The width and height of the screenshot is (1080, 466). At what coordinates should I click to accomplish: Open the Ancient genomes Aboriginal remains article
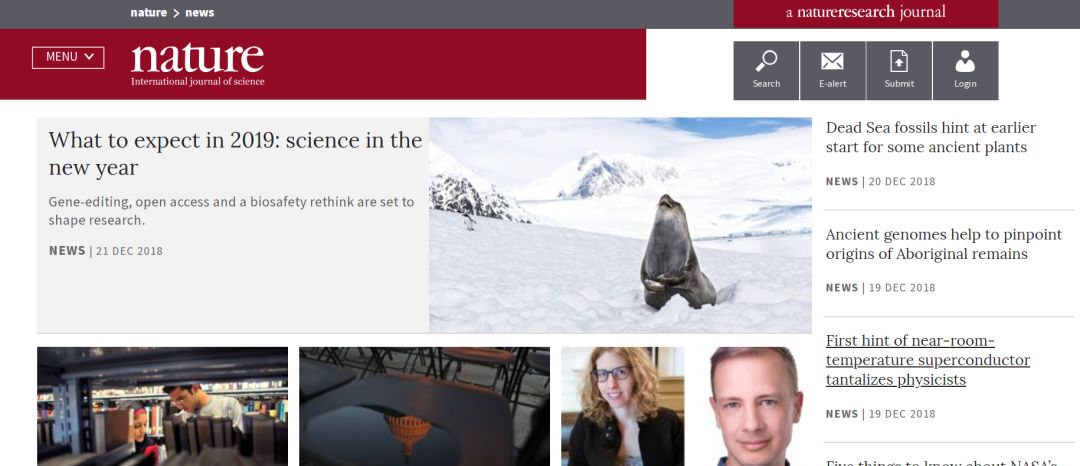[x=944, y=244]
